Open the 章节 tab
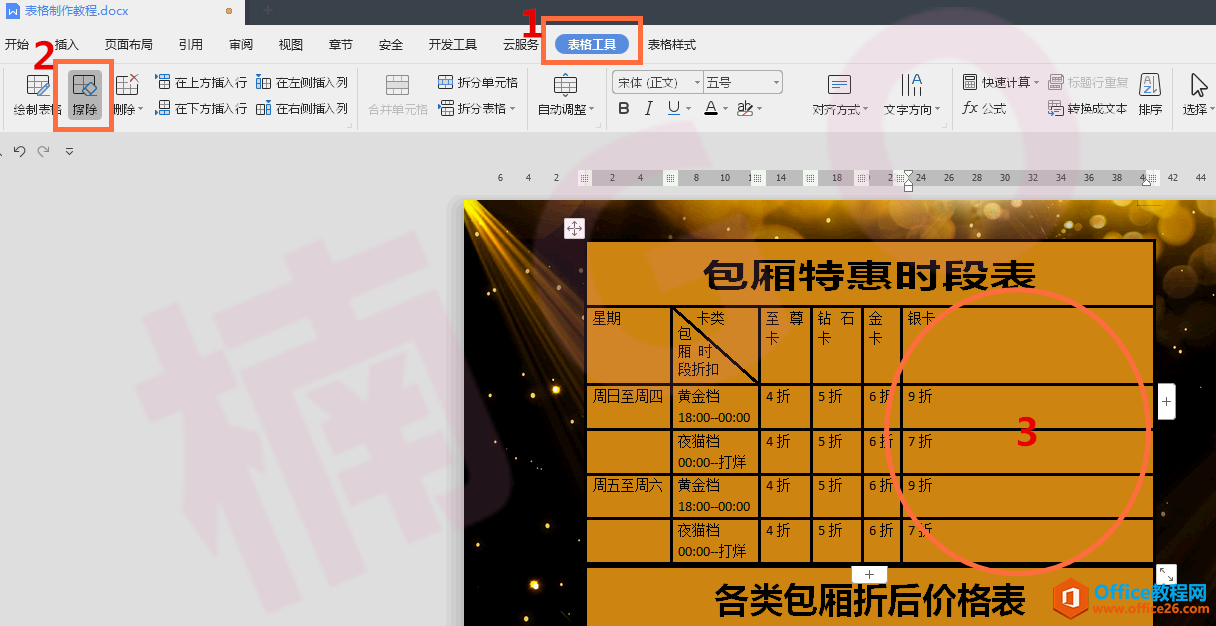Viewport: 1216px width, 626px height. [x=341, y=44]
